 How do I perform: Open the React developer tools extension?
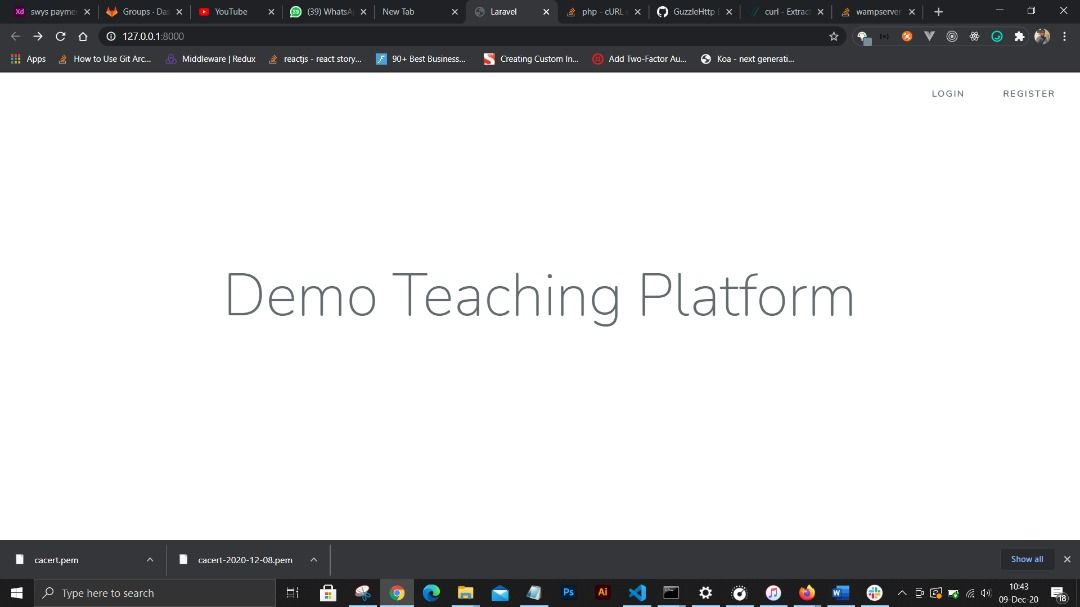point(975,37)
